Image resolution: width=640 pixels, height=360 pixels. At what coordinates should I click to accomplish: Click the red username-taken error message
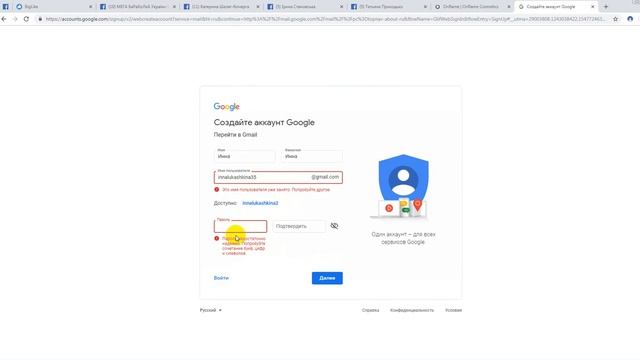[x=276, y=190]
